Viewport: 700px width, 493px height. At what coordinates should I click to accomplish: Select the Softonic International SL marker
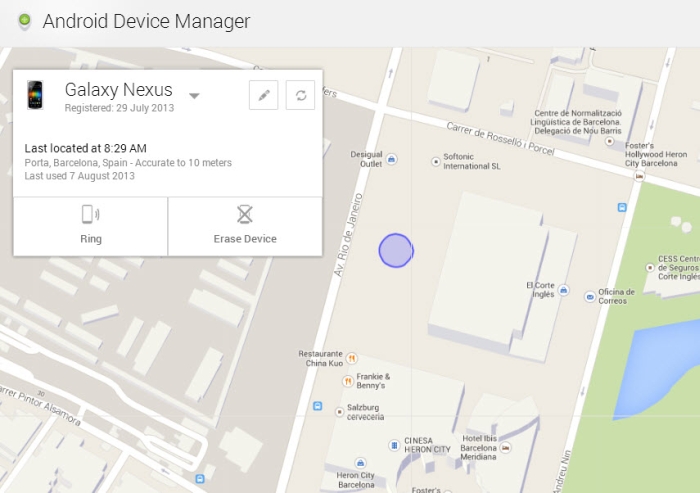tap(436, 162)
